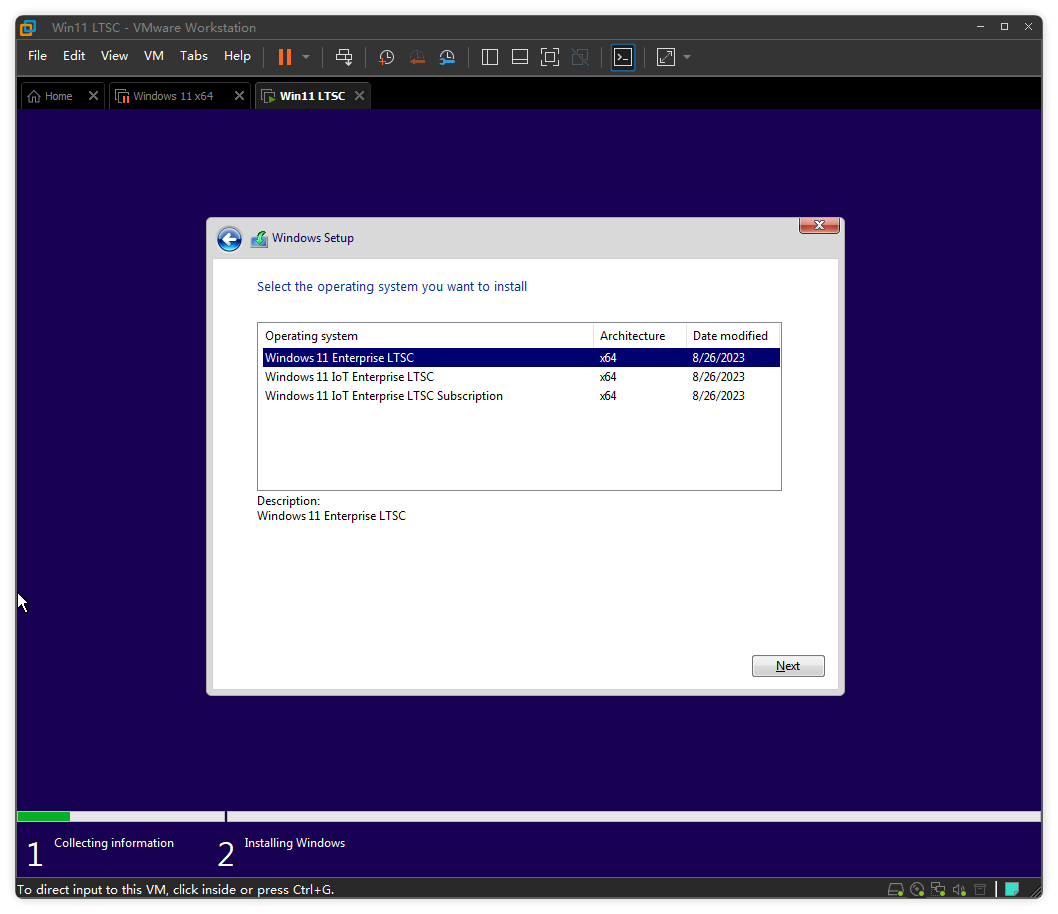Pause the running virtual machine
This screenshot has height=914, width=1058.
[285, 57]
